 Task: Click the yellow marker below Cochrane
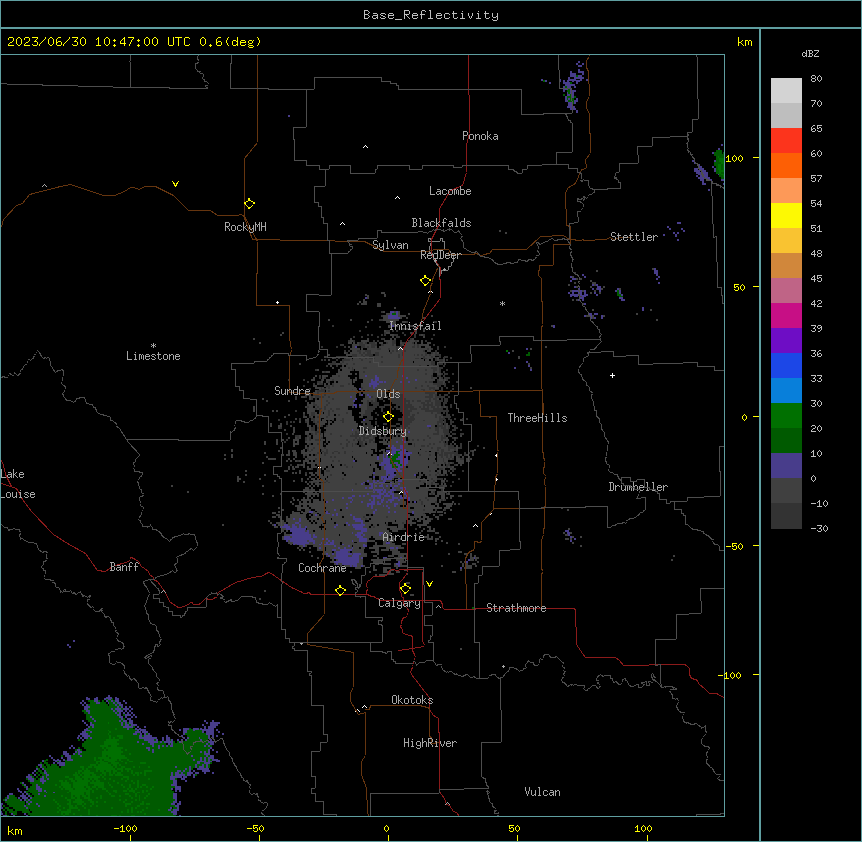[340, 590]
